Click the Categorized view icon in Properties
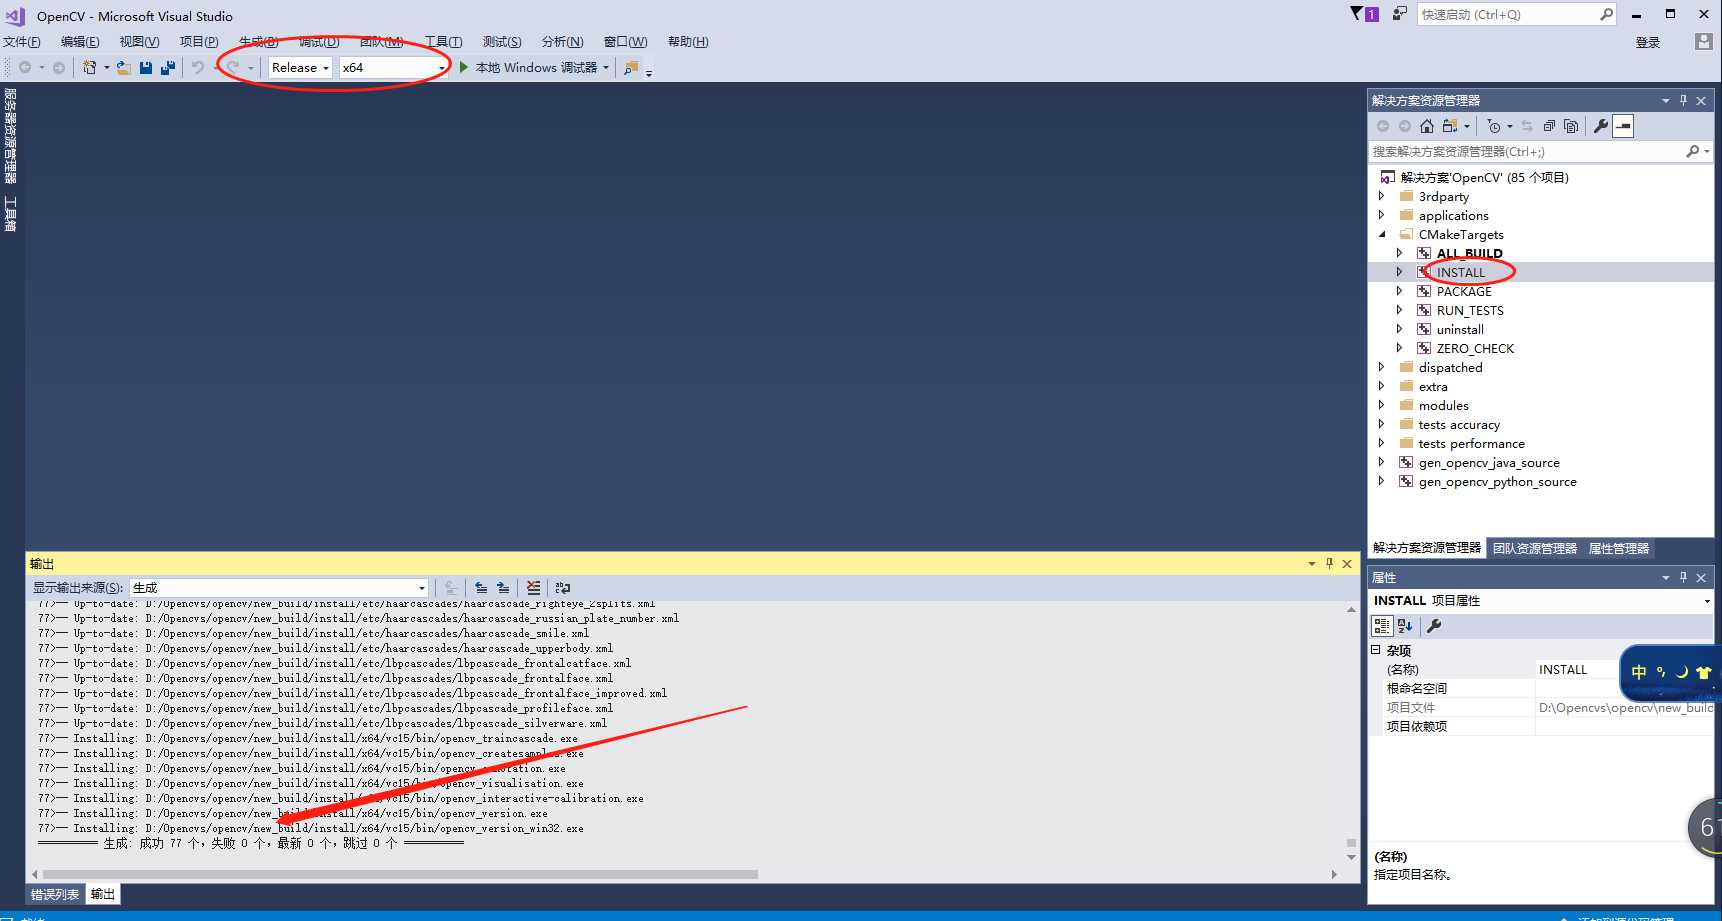 click(x=1382, y=626)
